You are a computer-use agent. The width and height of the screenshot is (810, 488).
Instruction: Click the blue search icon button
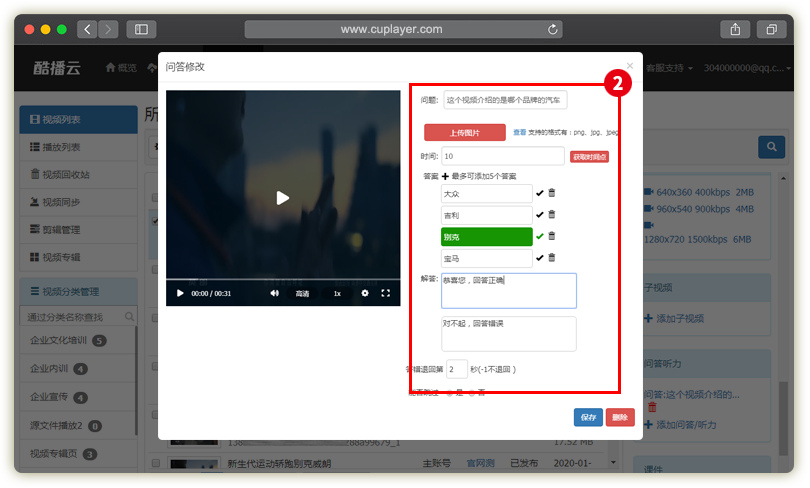(x=770, y=147)
